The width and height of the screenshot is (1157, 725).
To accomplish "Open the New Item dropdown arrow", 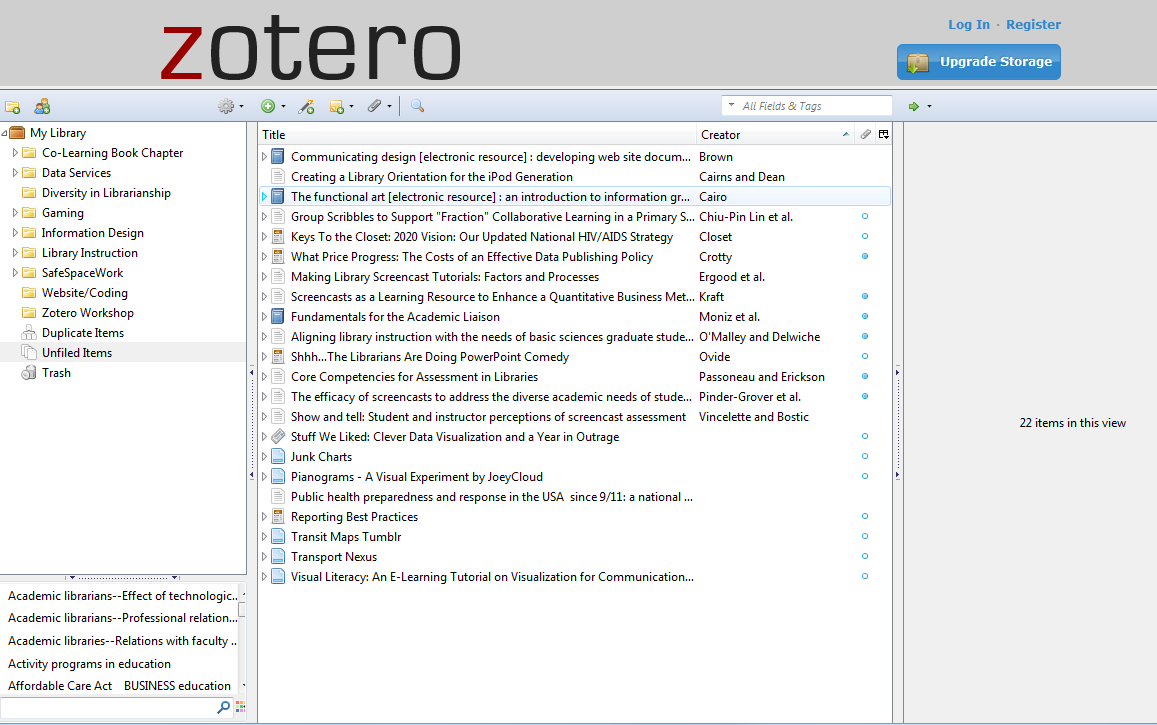I will point(283,105).
